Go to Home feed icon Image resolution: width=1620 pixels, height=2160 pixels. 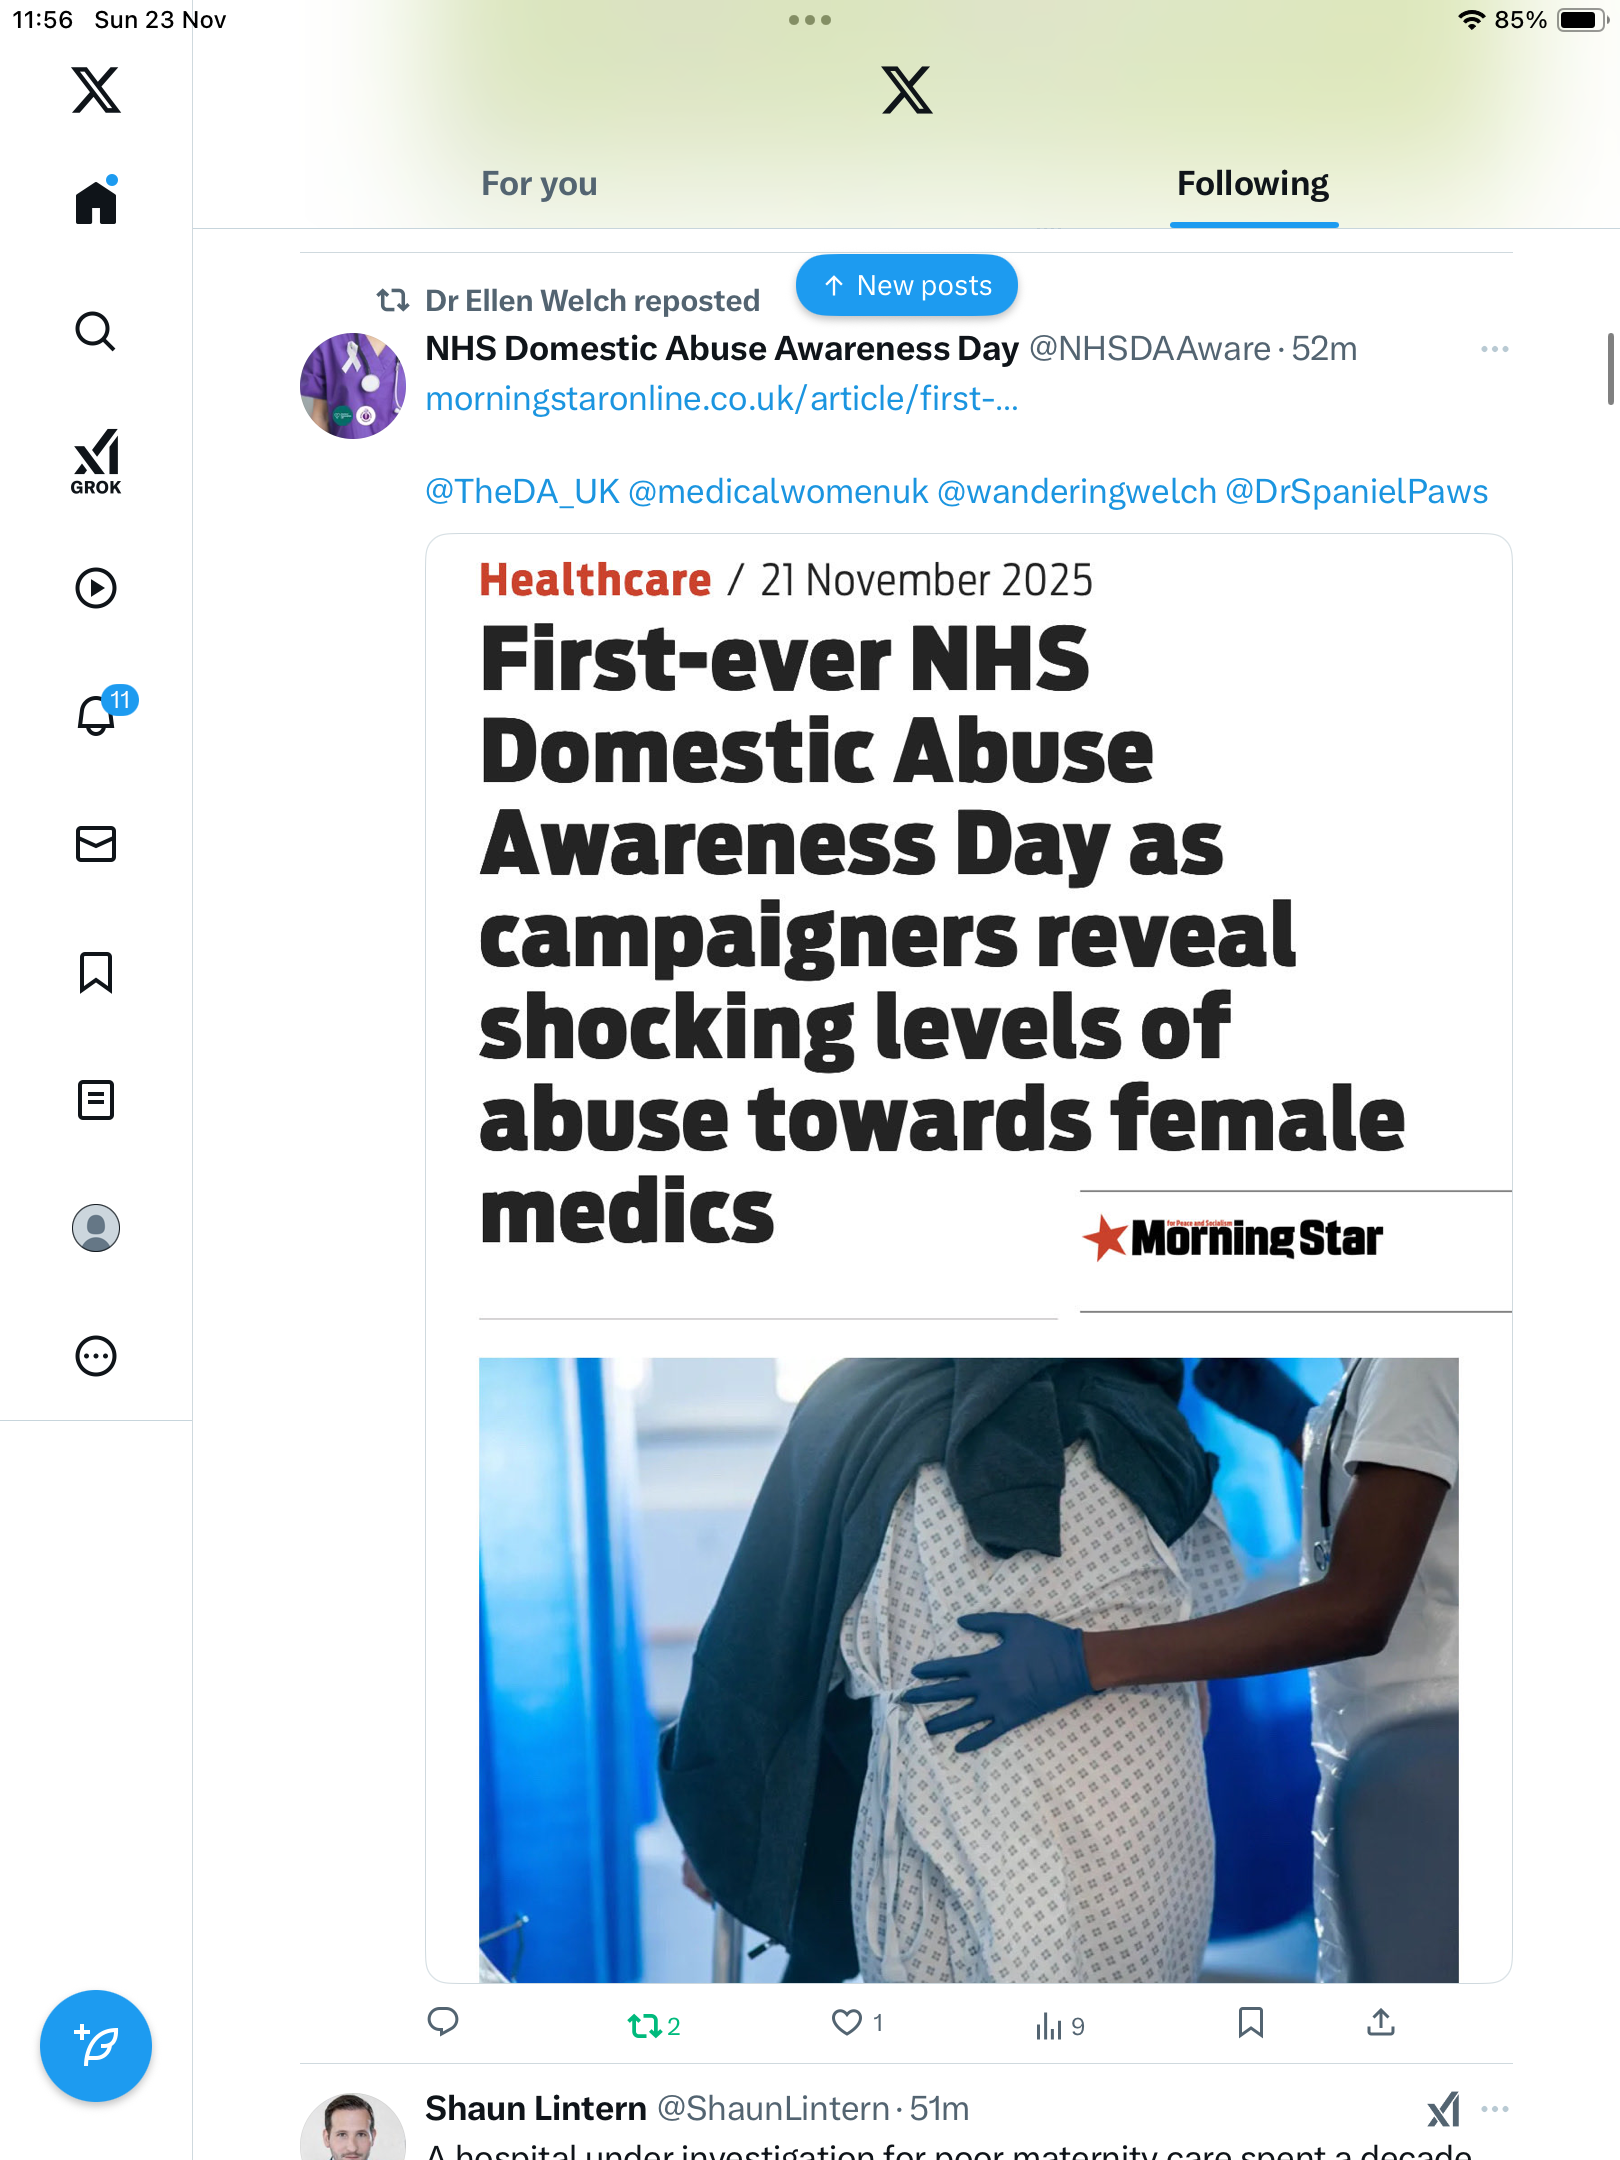tap(96, 203)
